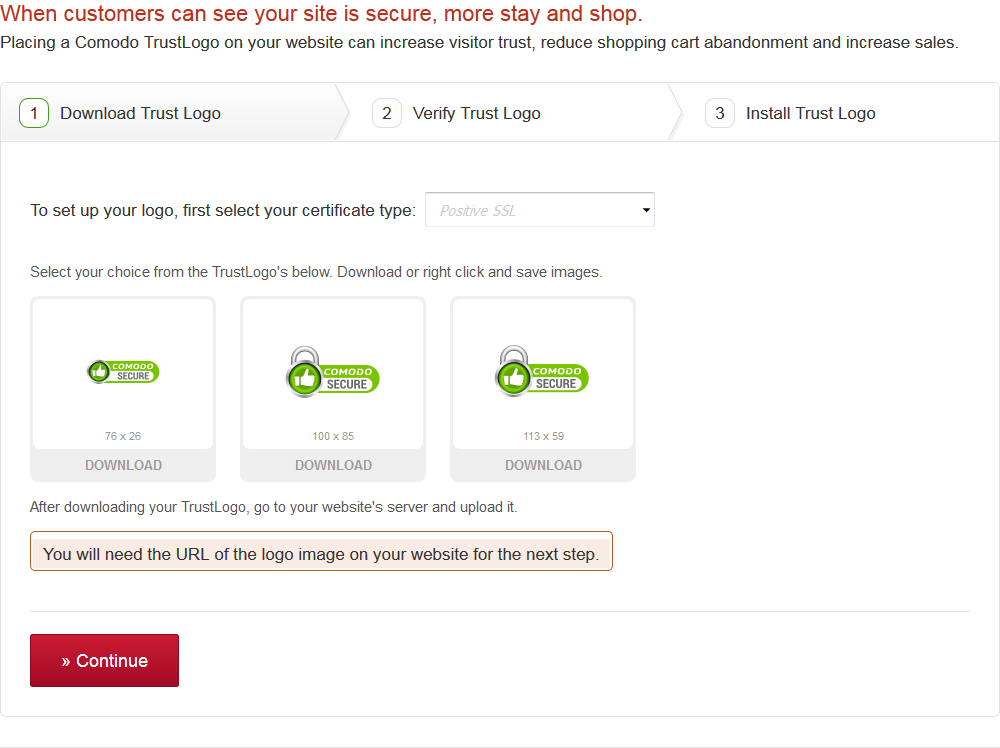Switch to the Download Trust Logo tab
1000x748 pixels.
140,113
